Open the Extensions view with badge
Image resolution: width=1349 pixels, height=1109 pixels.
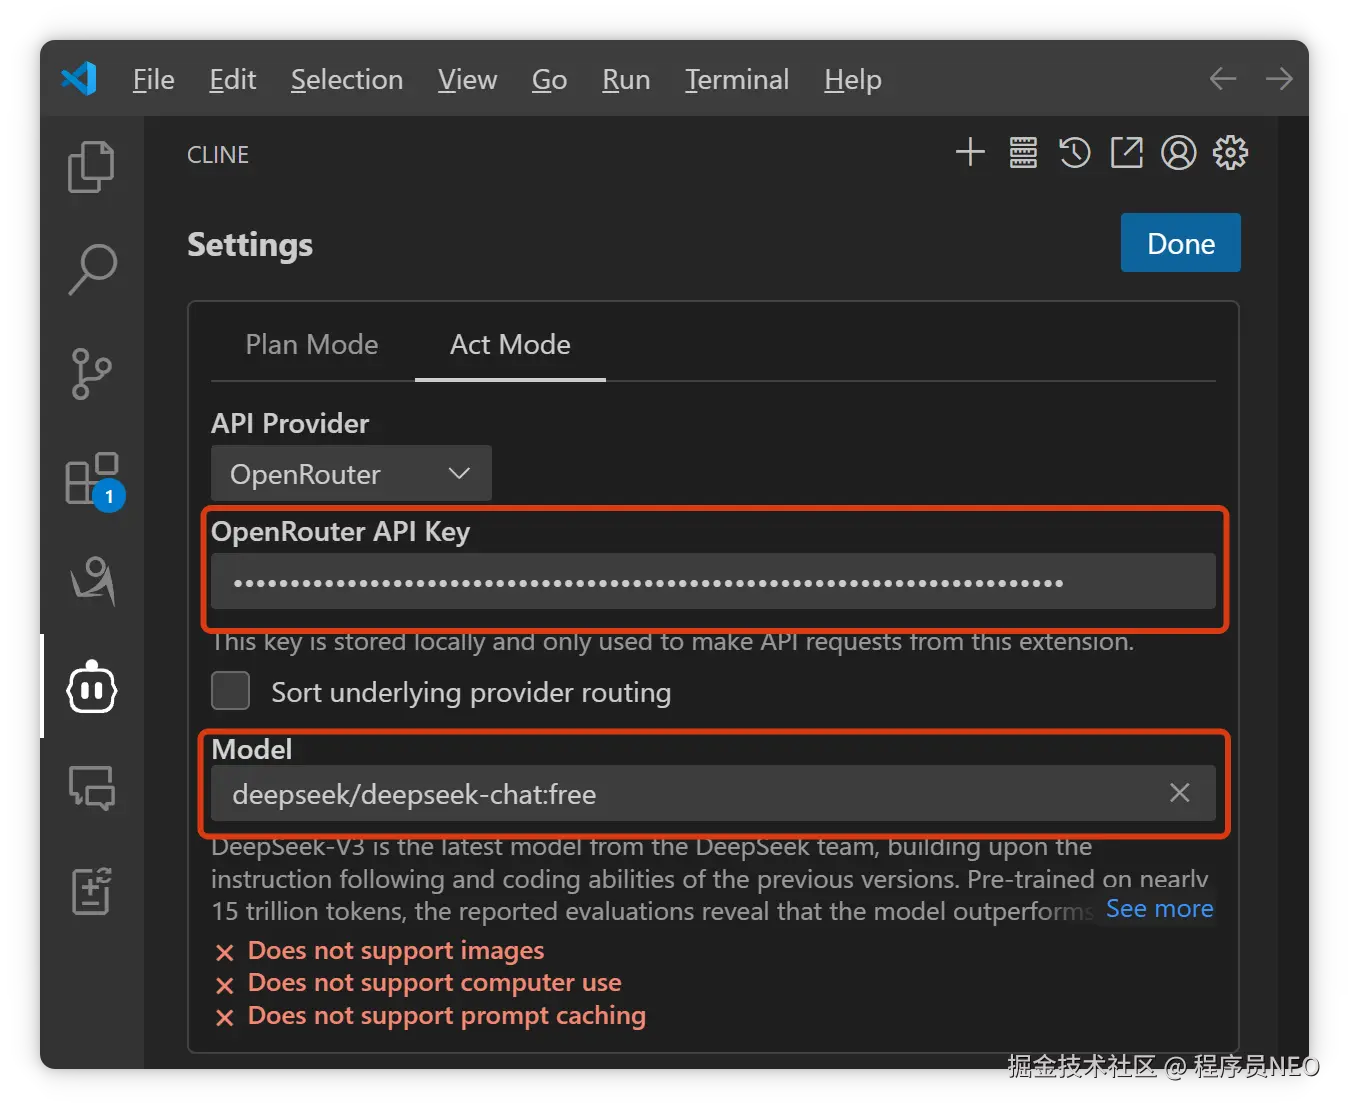[x=92, y=479]
